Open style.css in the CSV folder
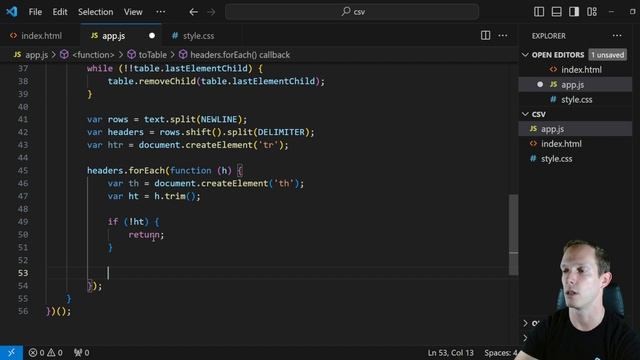640x360 pixels. [556, 159]
